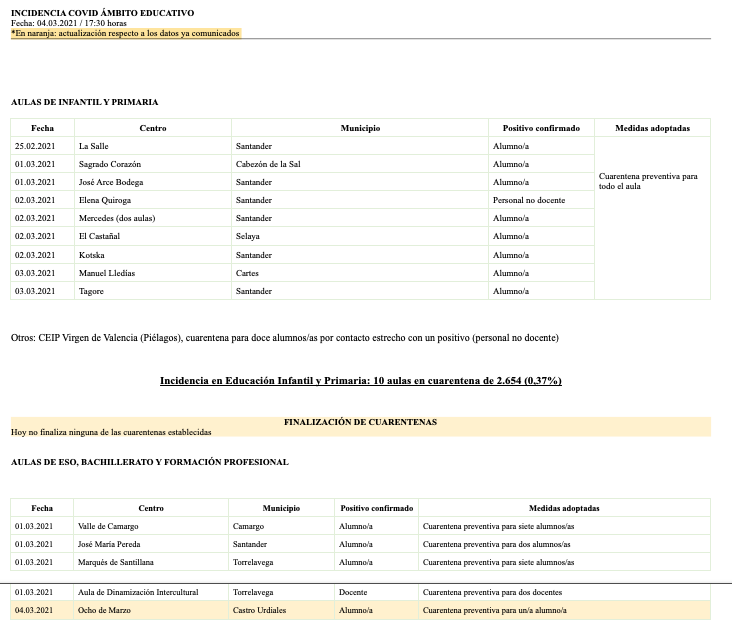Click the title 'INCIDENCIA COVID ÁMBITO EDUCATIVO'
Image resolution: width=732 pixels, height=629 pixels.
click(x=102, y=13)
